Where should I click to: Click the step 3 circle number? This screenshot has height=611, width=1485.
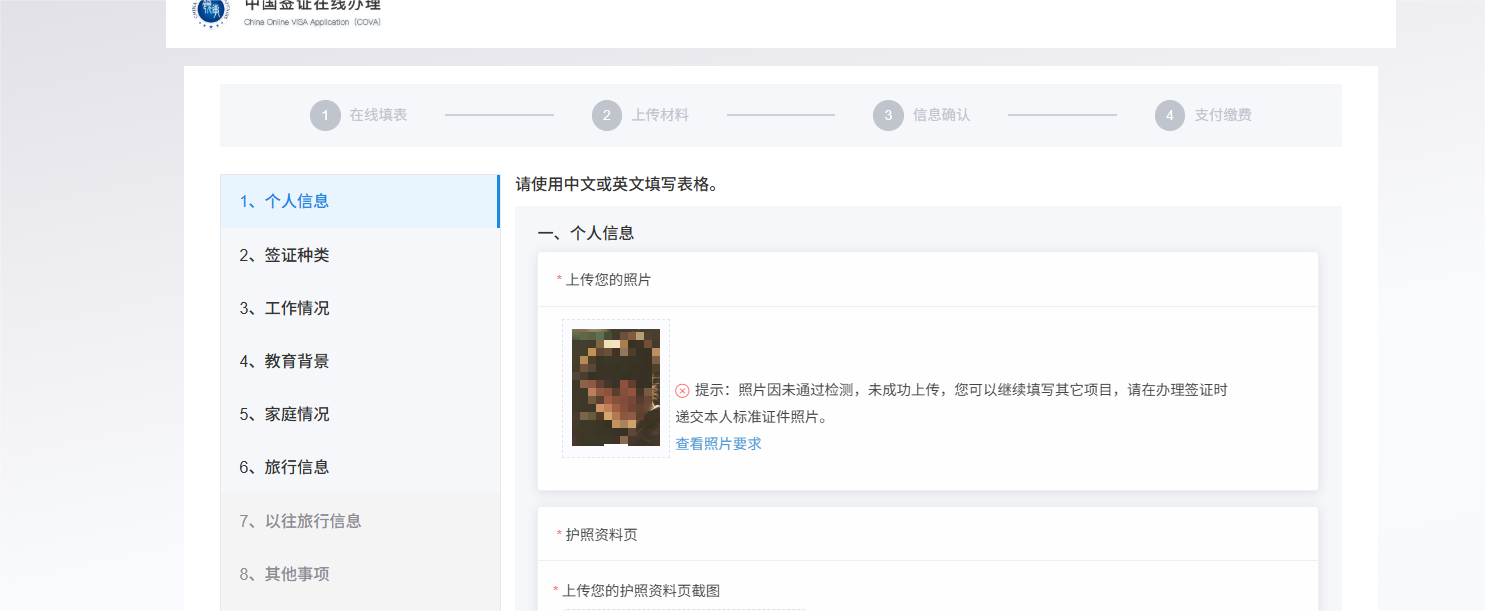click(x=888, y=116)
